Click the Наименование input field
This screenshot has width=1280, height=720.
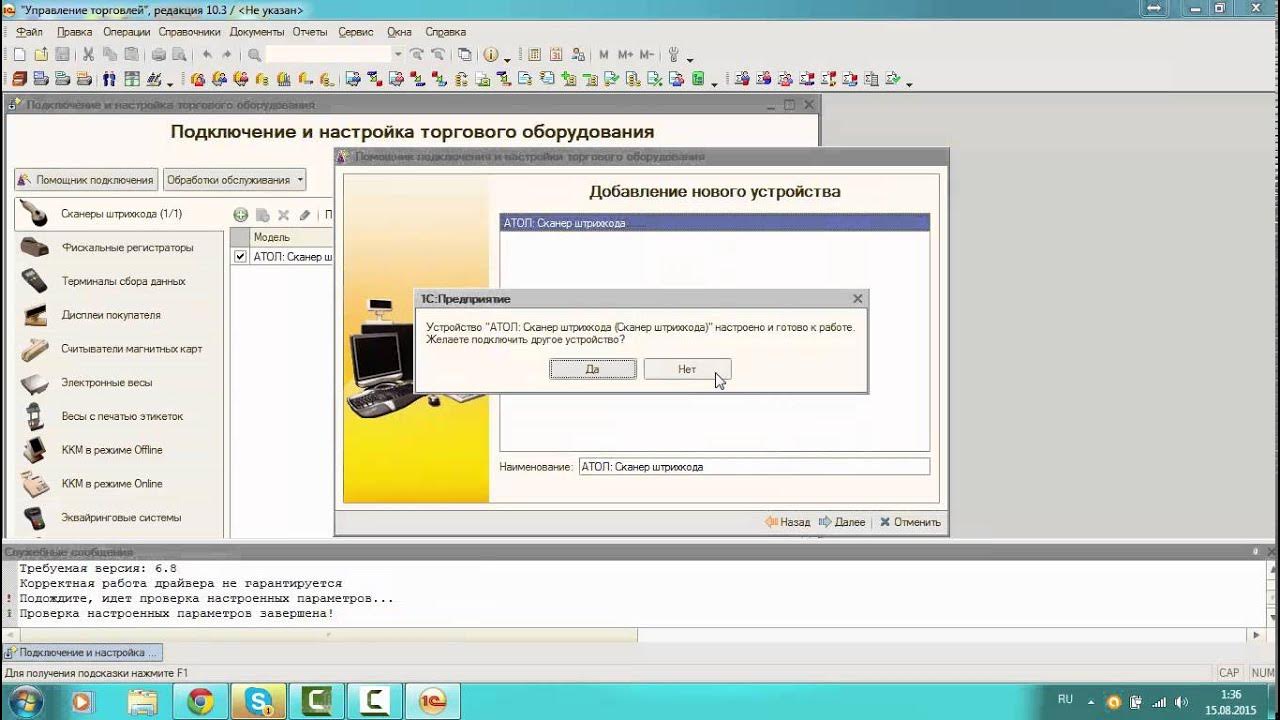754,467
